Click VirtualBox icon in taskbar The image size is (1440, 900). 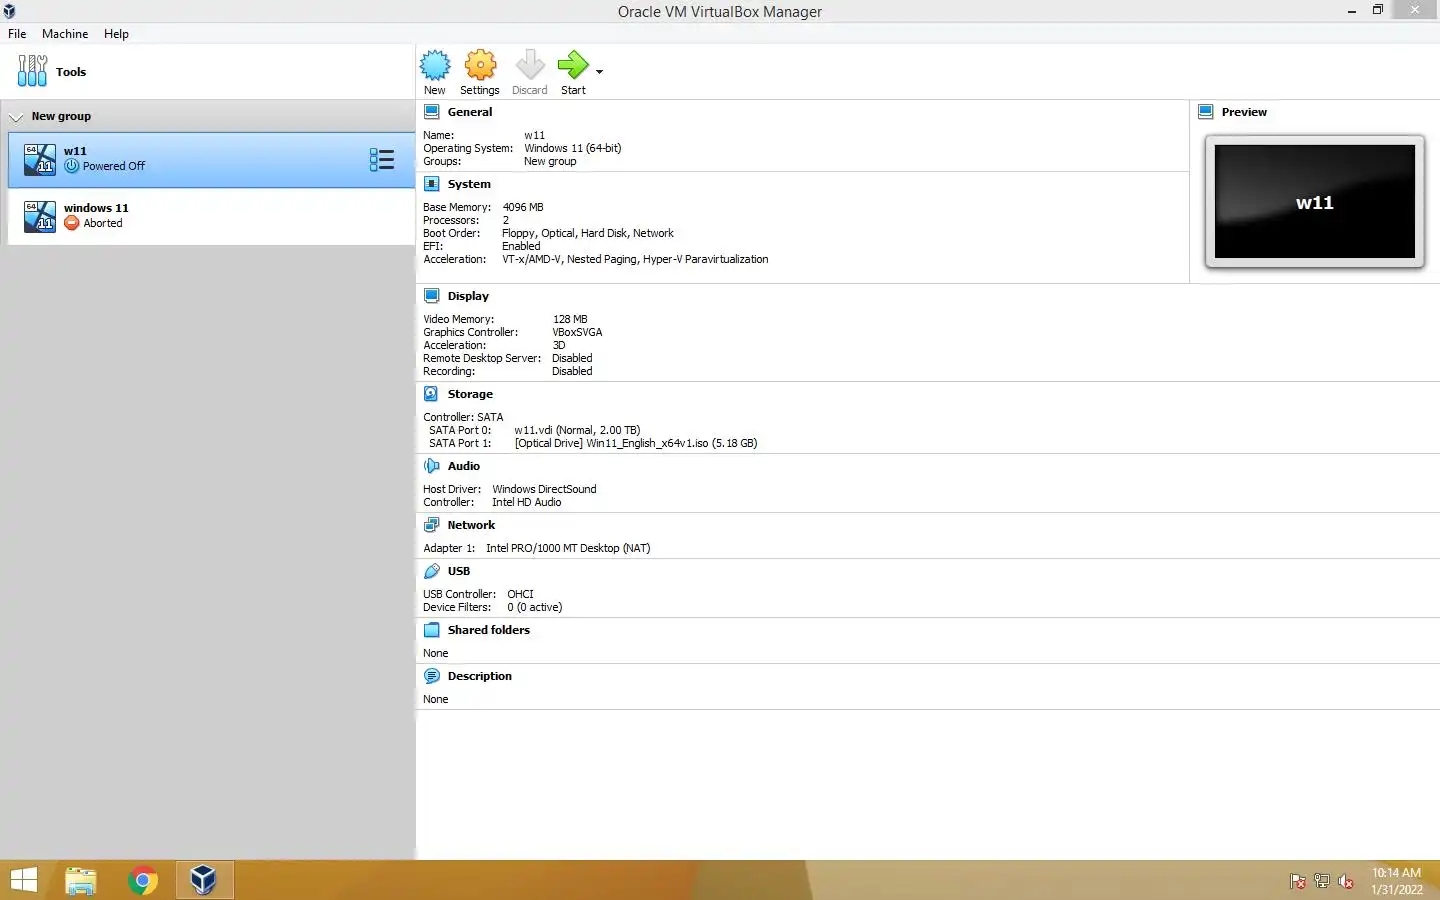tap(204, 880)
